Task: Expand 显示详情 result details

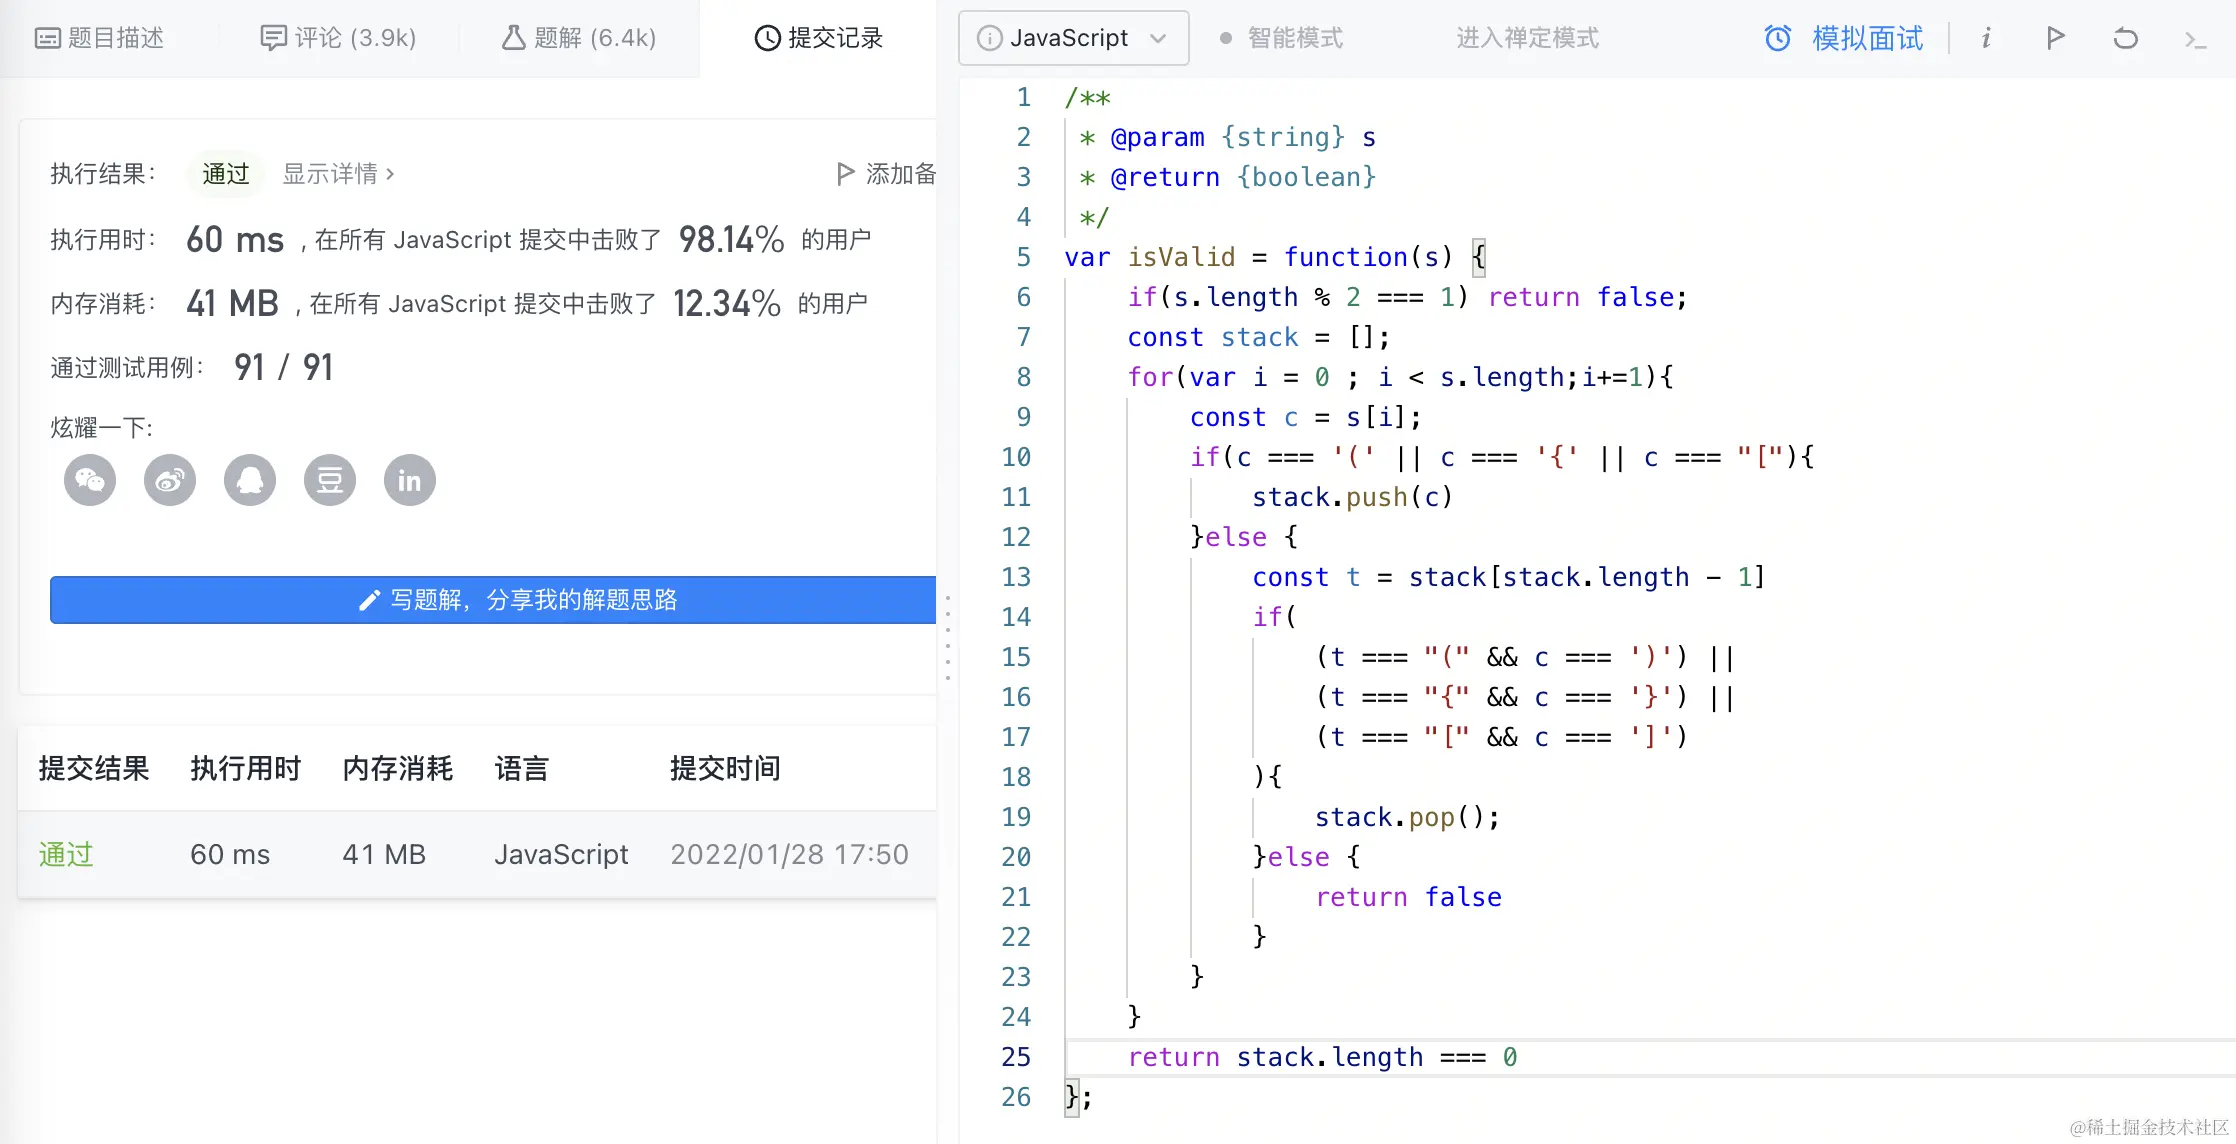Action: (x=338, y=174)
